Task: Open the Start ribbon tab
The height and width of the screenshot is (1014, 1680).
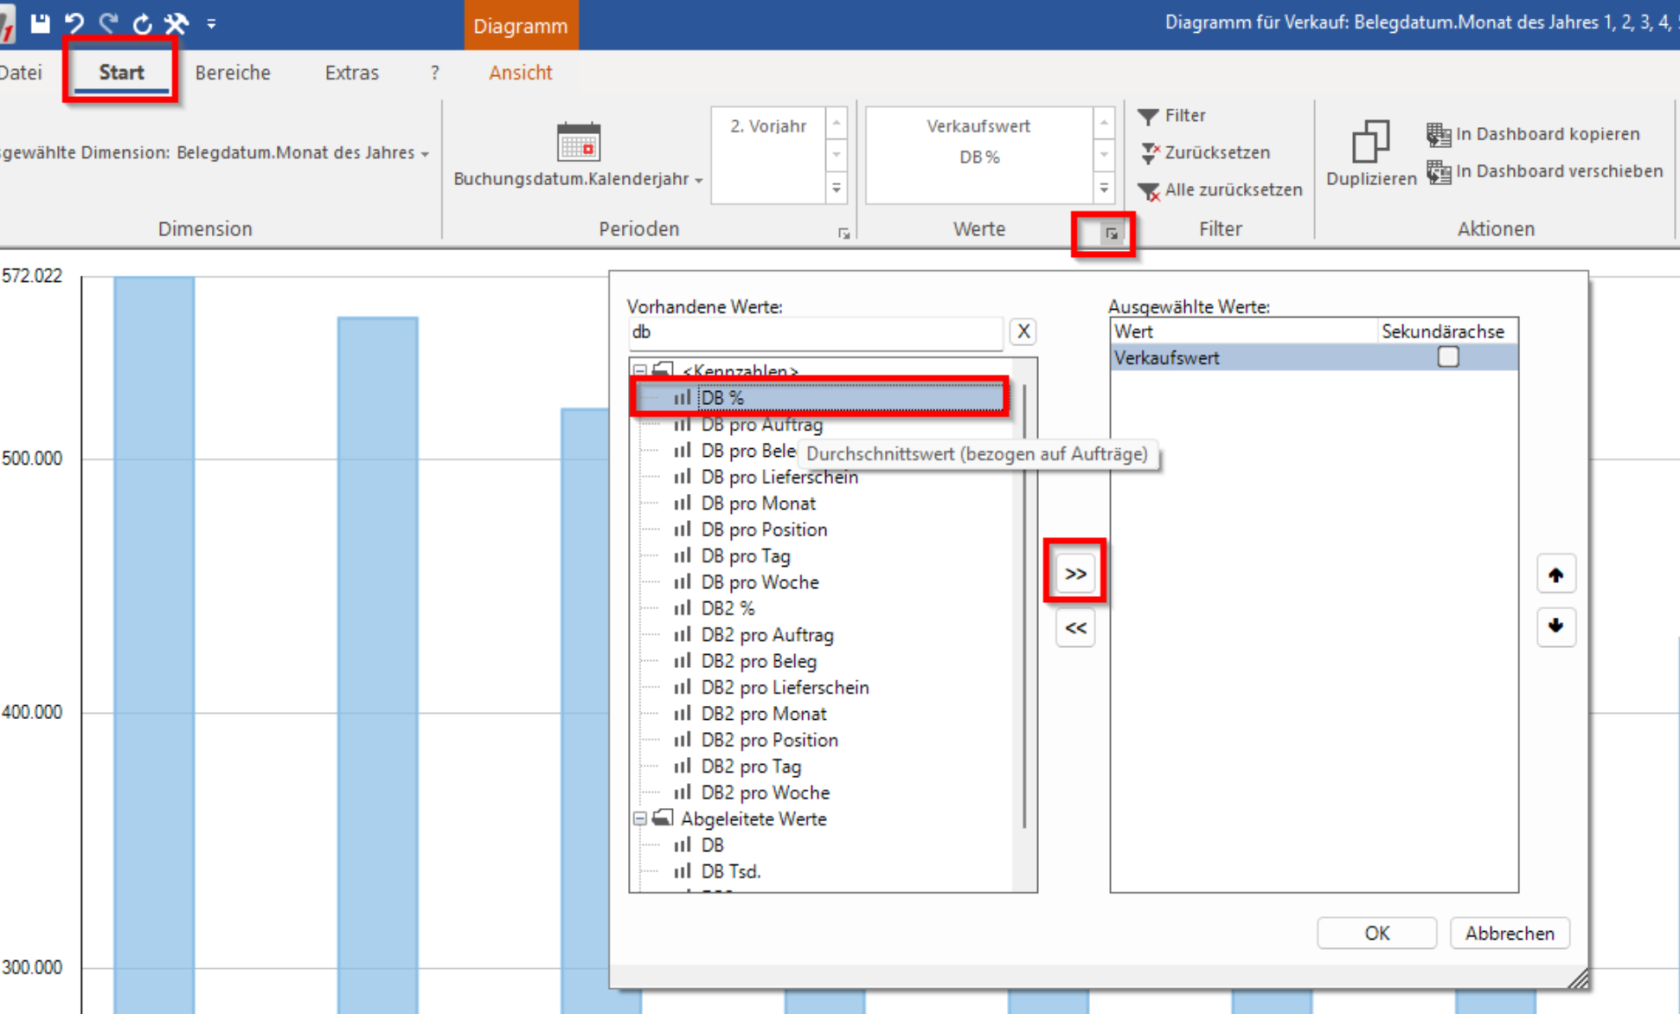Action: click(121, 72)
